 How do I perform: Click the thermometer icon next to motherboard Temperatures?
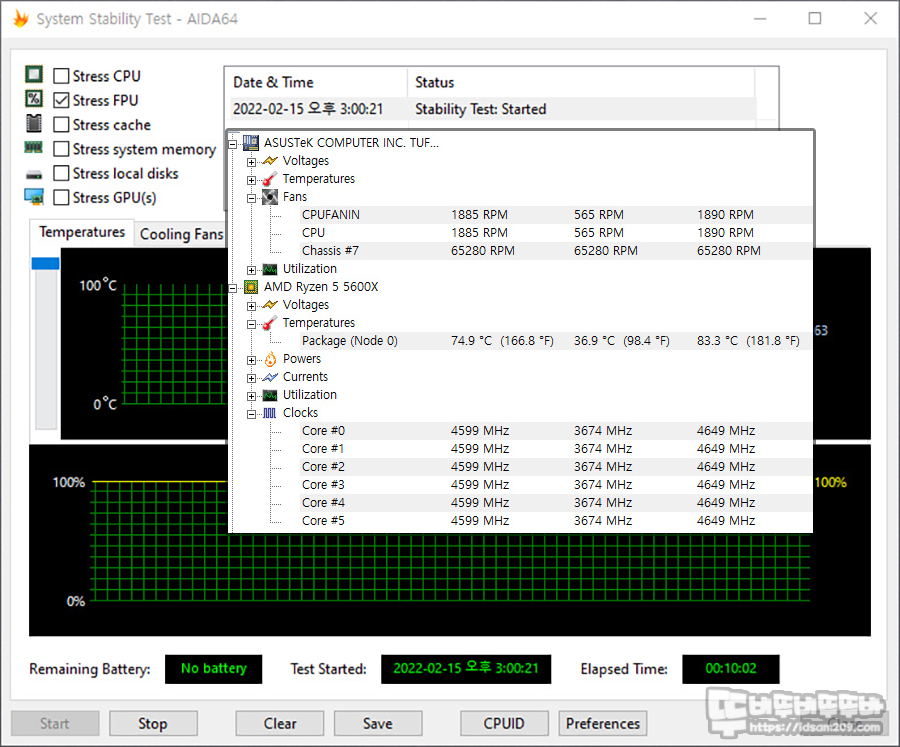click(269, 179)
